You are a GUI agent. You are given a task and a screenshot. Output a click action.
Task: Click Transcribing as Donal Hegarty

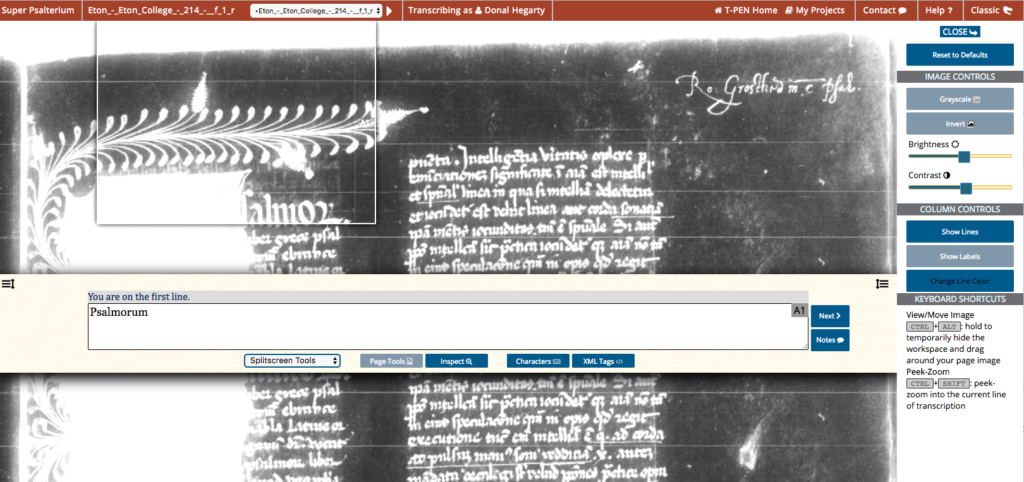coord(477,10)
